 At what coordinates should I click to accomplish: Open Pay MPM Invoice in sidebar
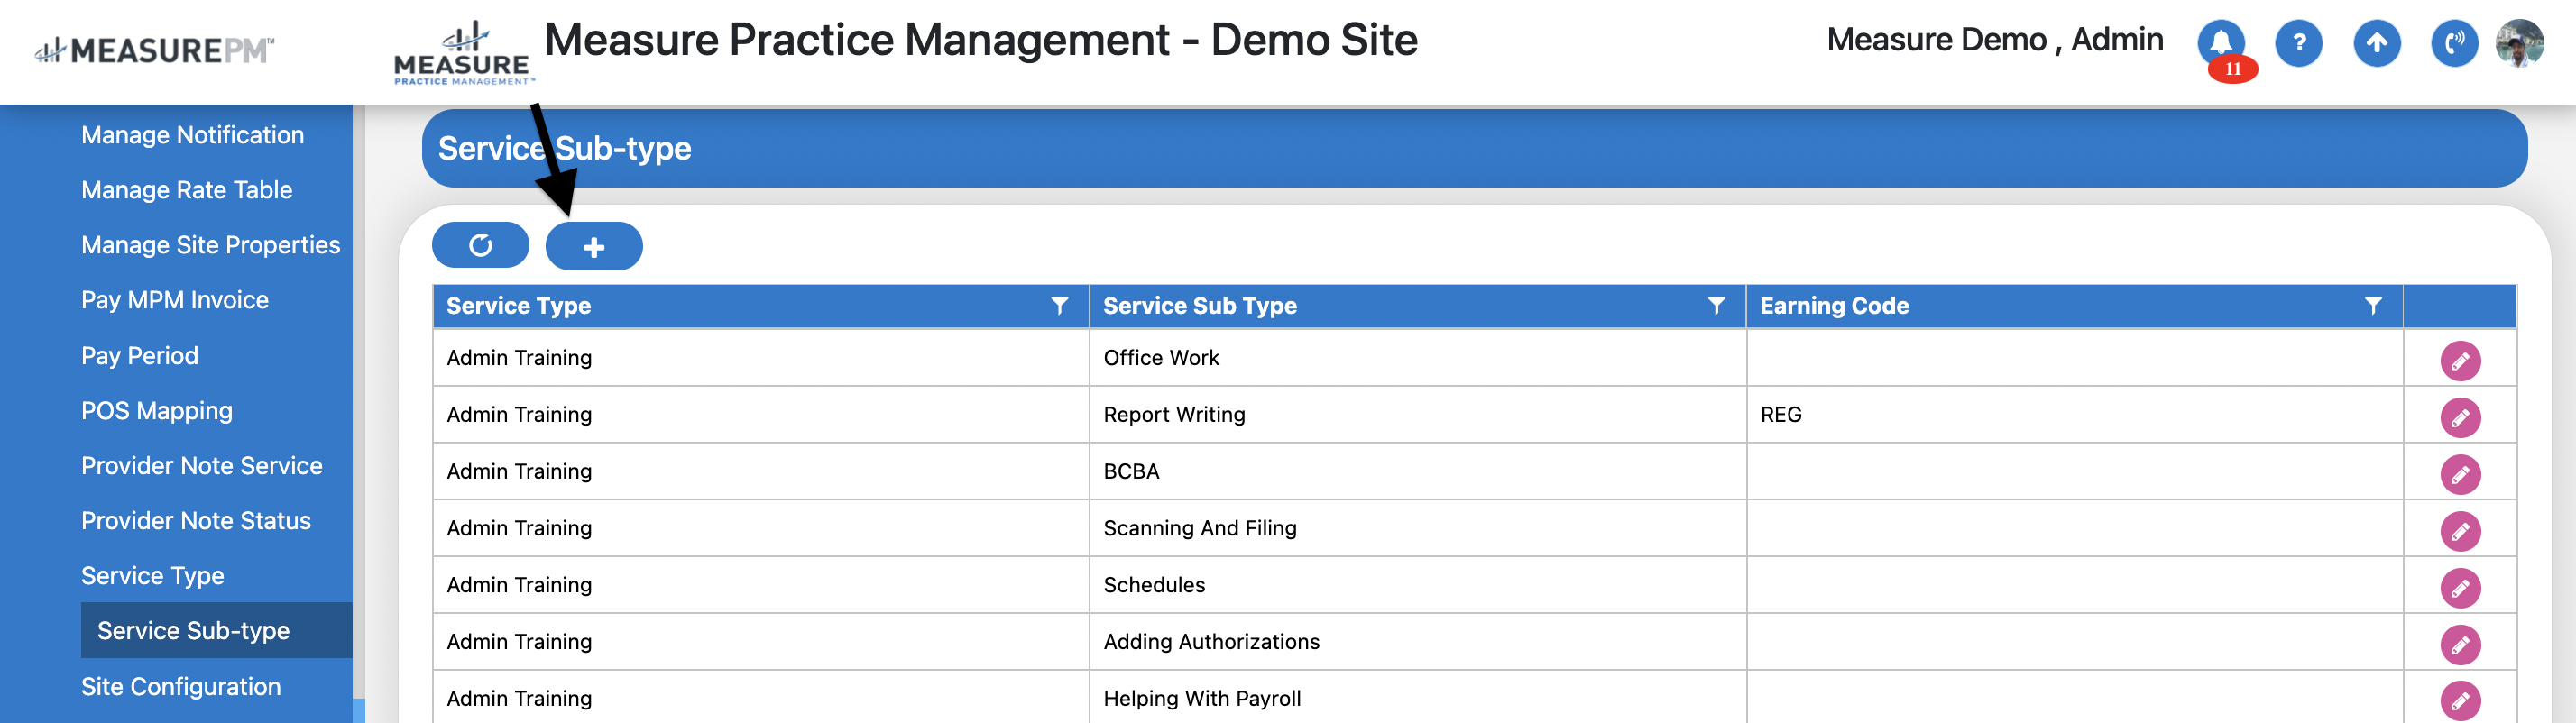tap(174, 300)
